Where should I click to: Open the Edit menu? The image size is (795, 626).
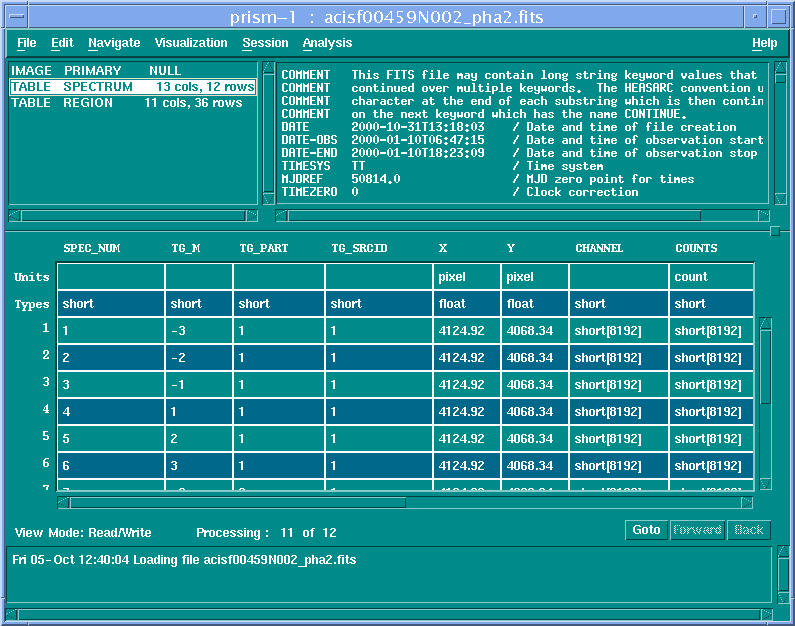pyautogui.click(x=62, y=43)
